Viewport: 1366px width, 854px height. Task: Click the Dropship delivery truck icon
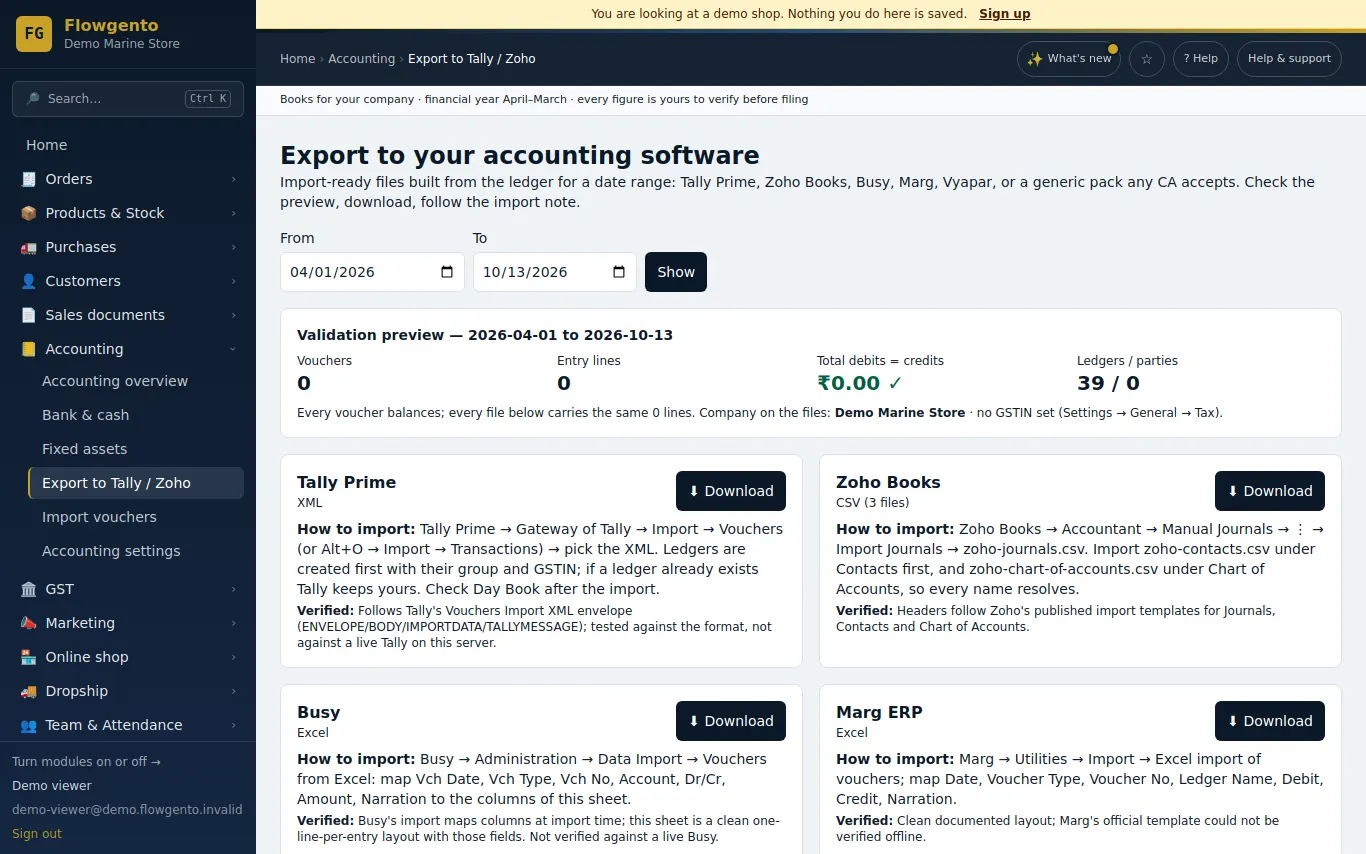[x=28, y=691]
